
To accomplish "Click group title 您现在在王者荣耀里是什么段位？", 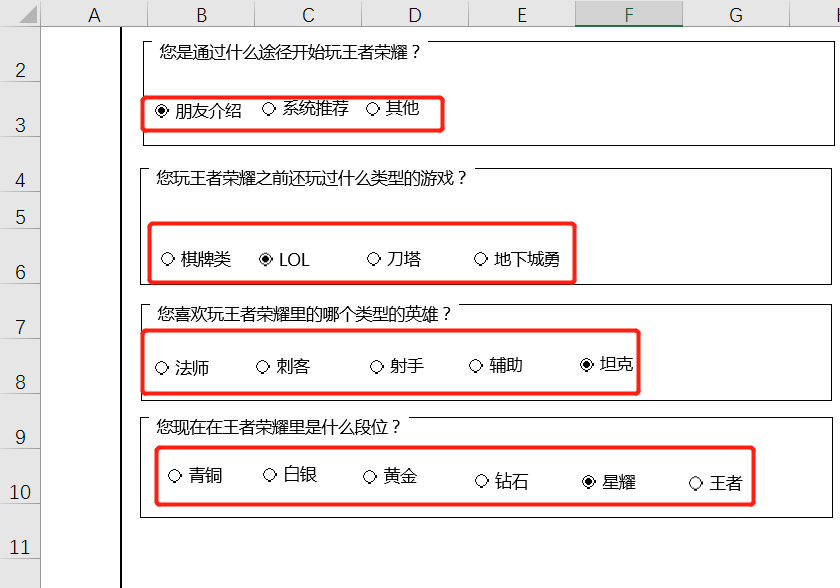I will [278, 427].
